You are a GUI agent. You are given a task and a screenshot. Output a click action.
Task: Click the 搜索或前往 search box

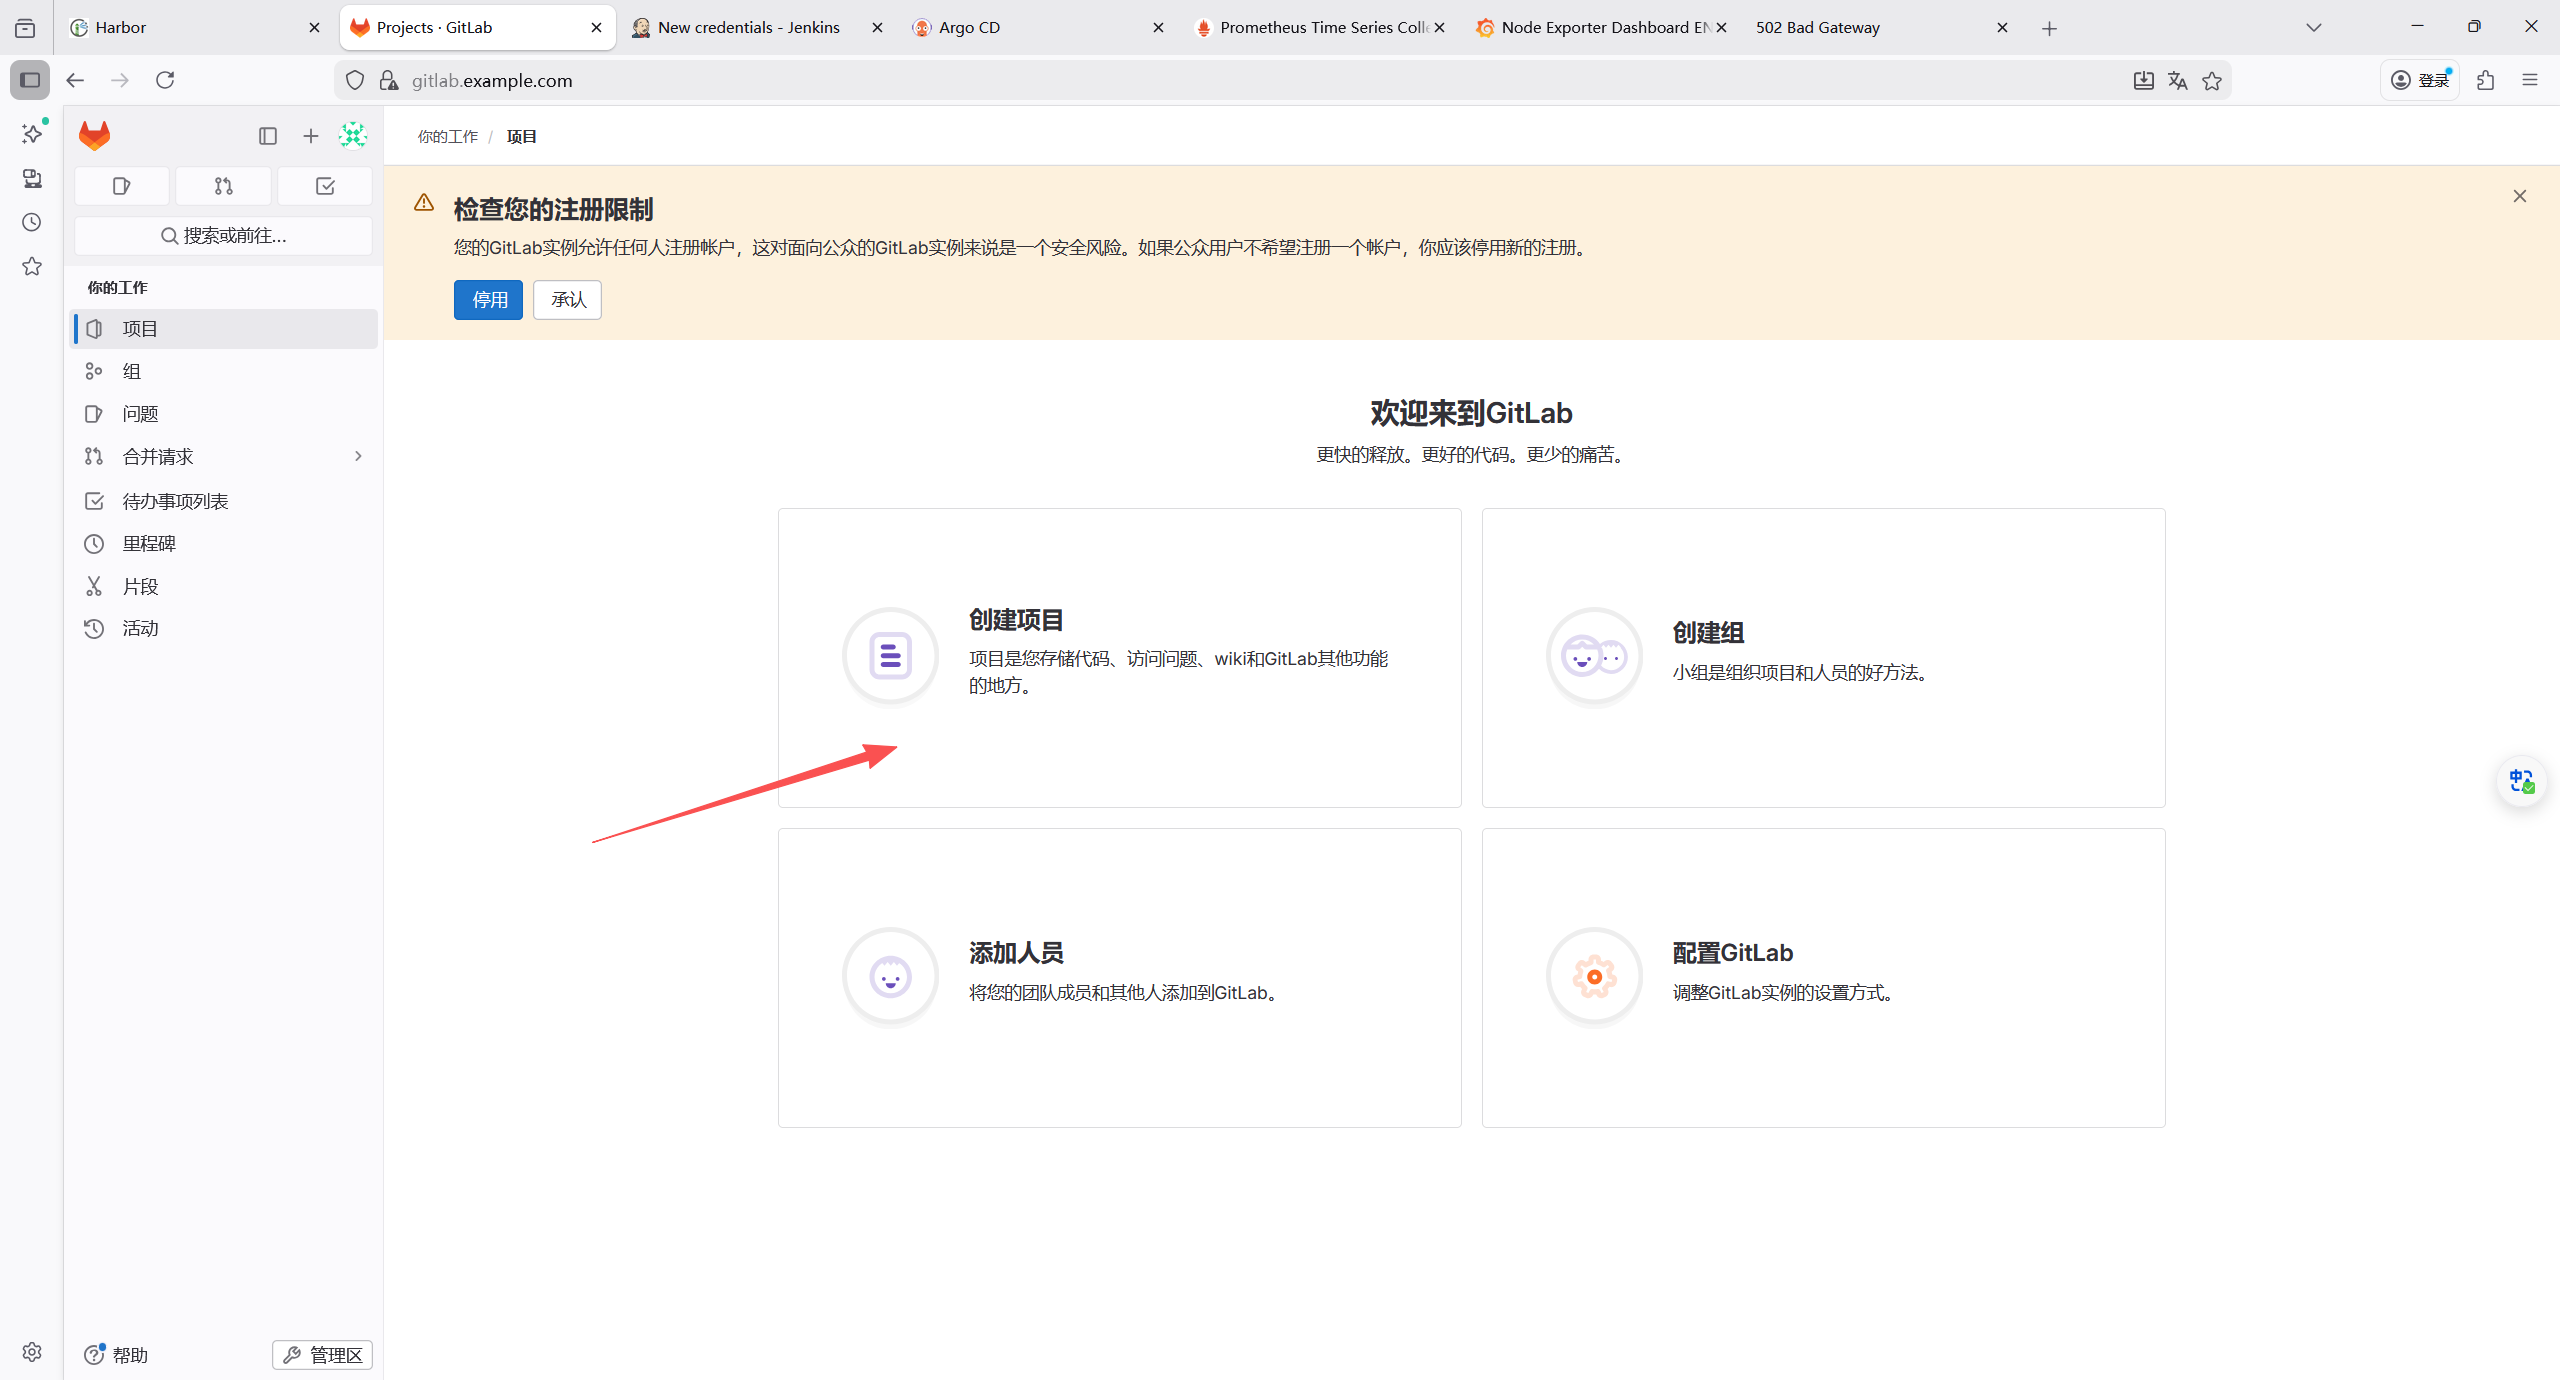[224, 236]
